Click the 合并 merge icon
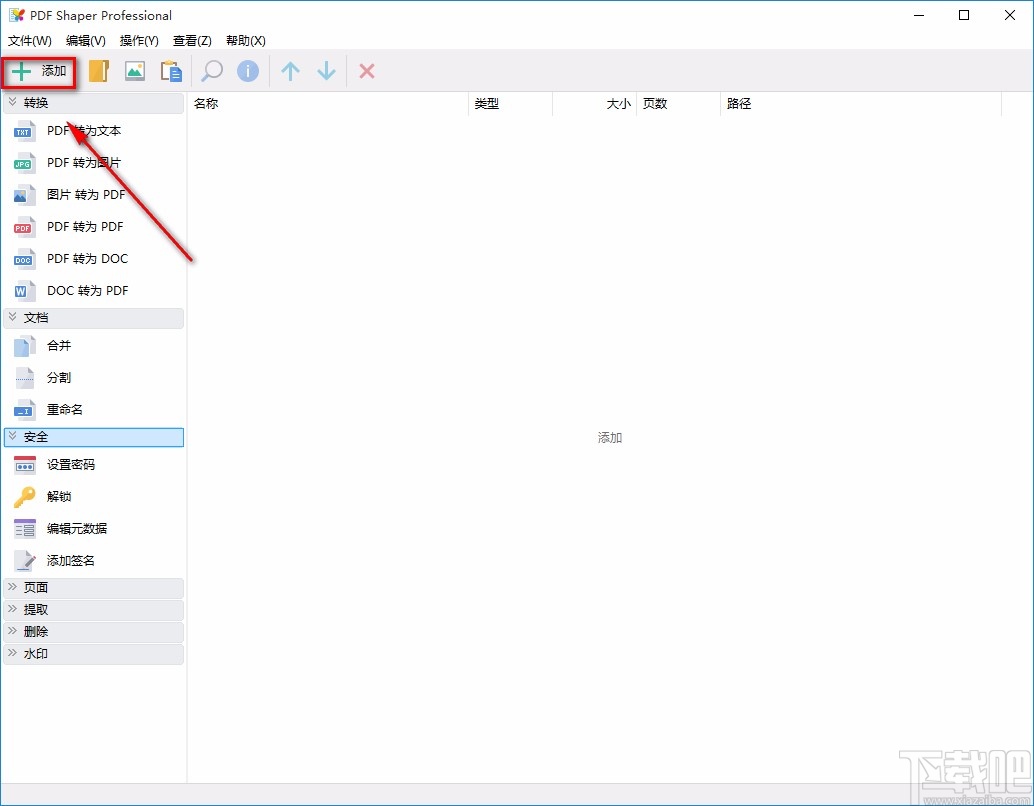1034x806 pixels. (x=24, y=346)
